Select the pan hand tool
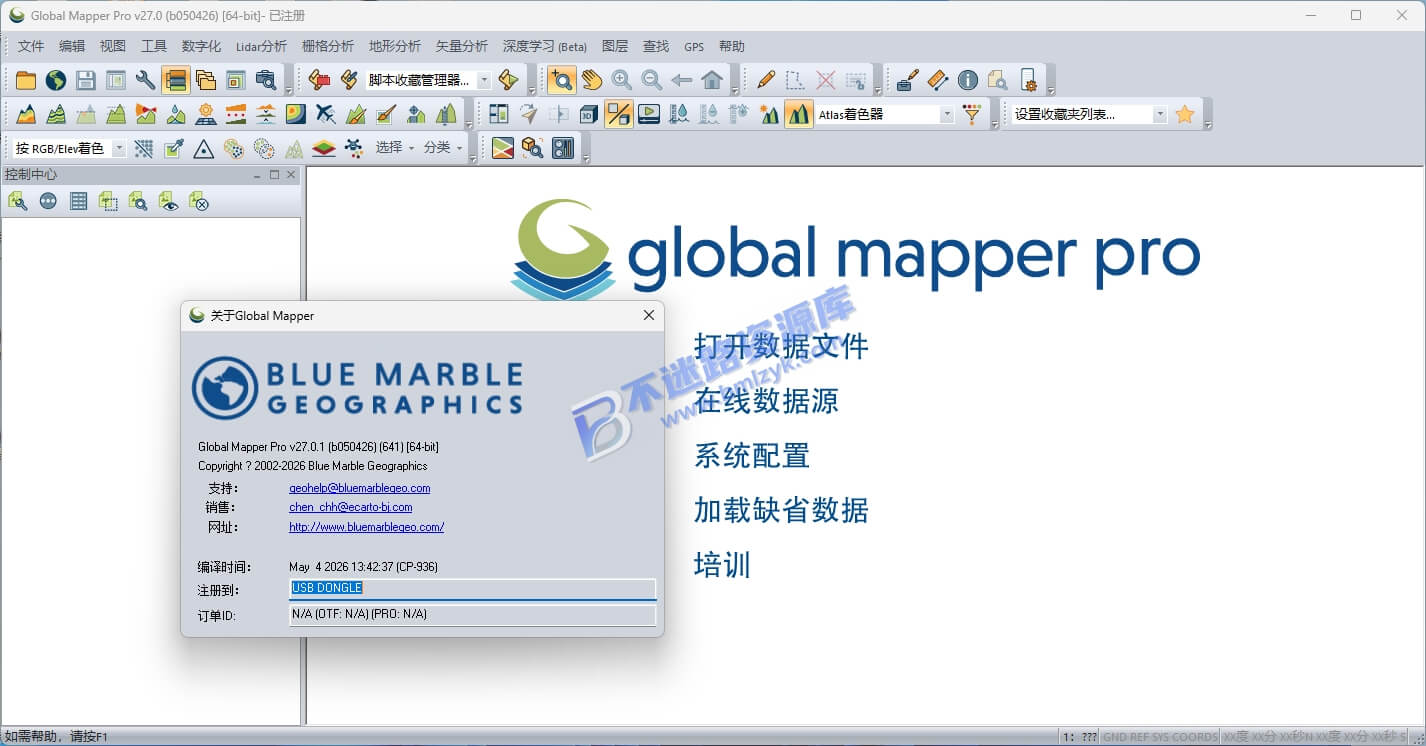 click(592, 80)
